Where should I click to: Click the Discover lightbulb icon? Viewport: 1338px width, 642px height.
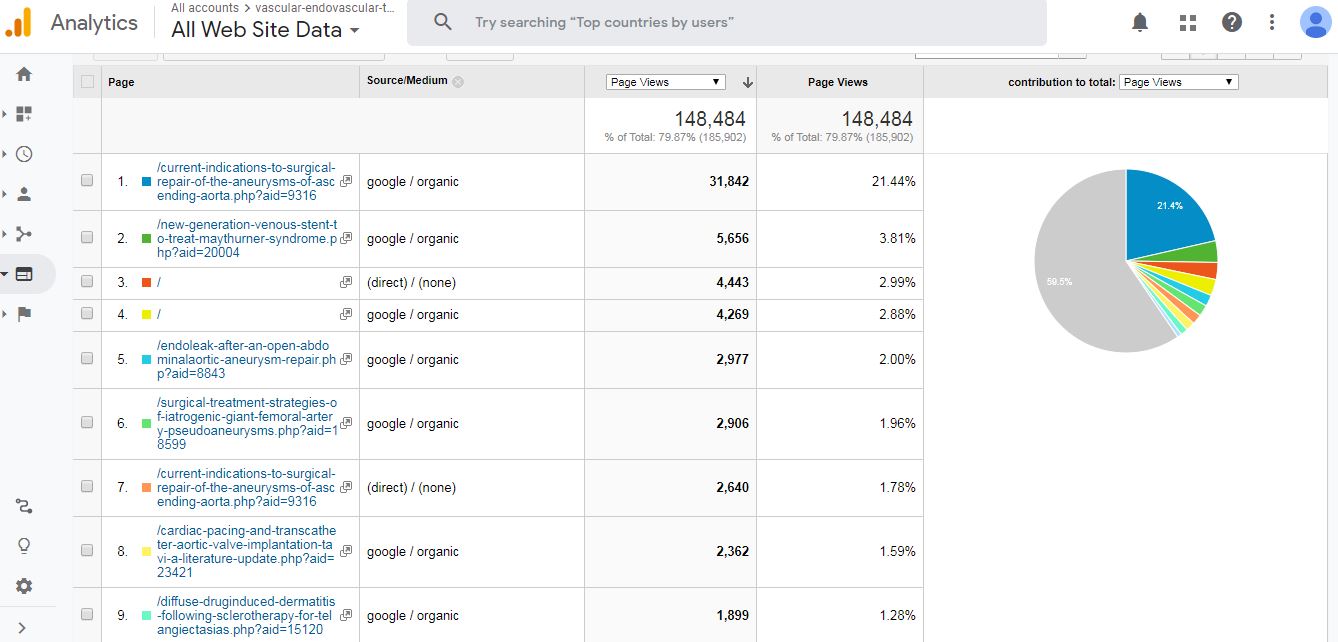(x=24, y=546)
